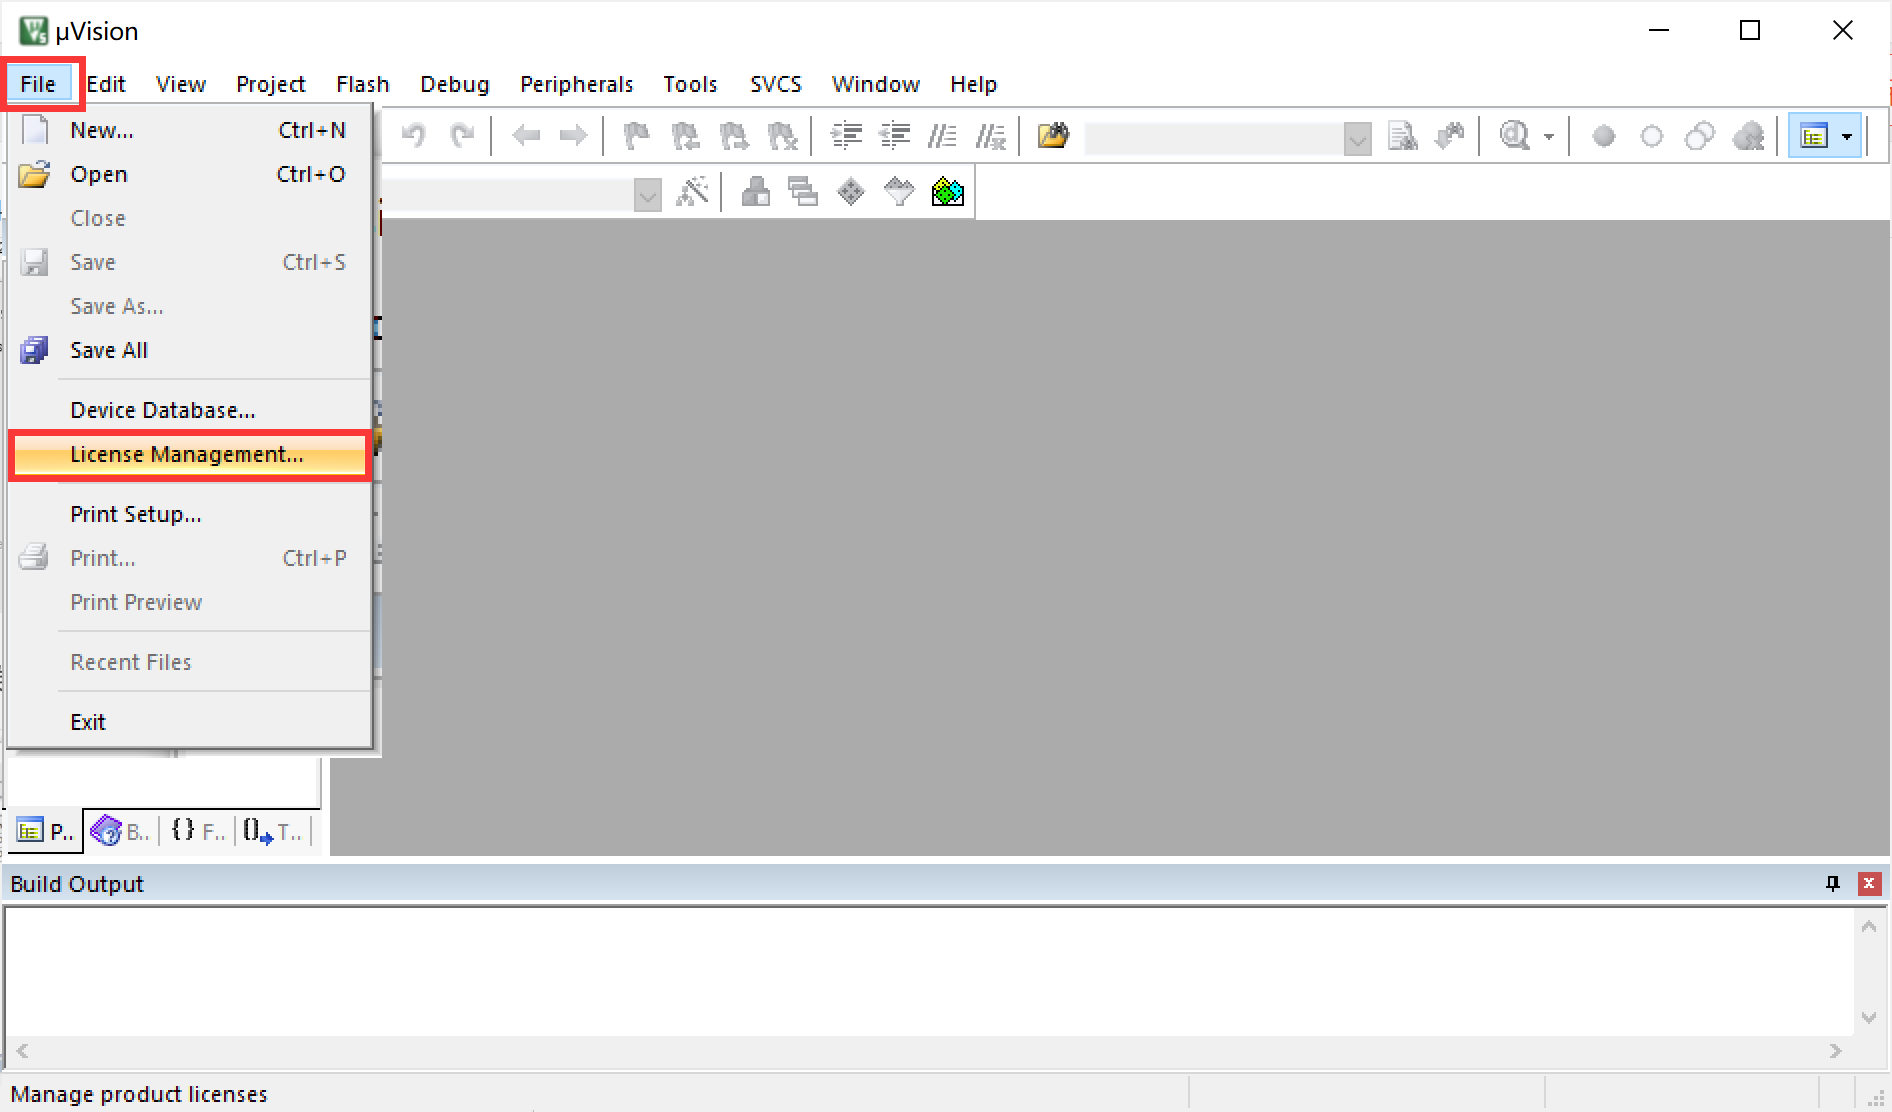Pin the Build Output panel
Image resolution: width=1892 pixels, height=1112 pixels.
(x=1833, y=884)
